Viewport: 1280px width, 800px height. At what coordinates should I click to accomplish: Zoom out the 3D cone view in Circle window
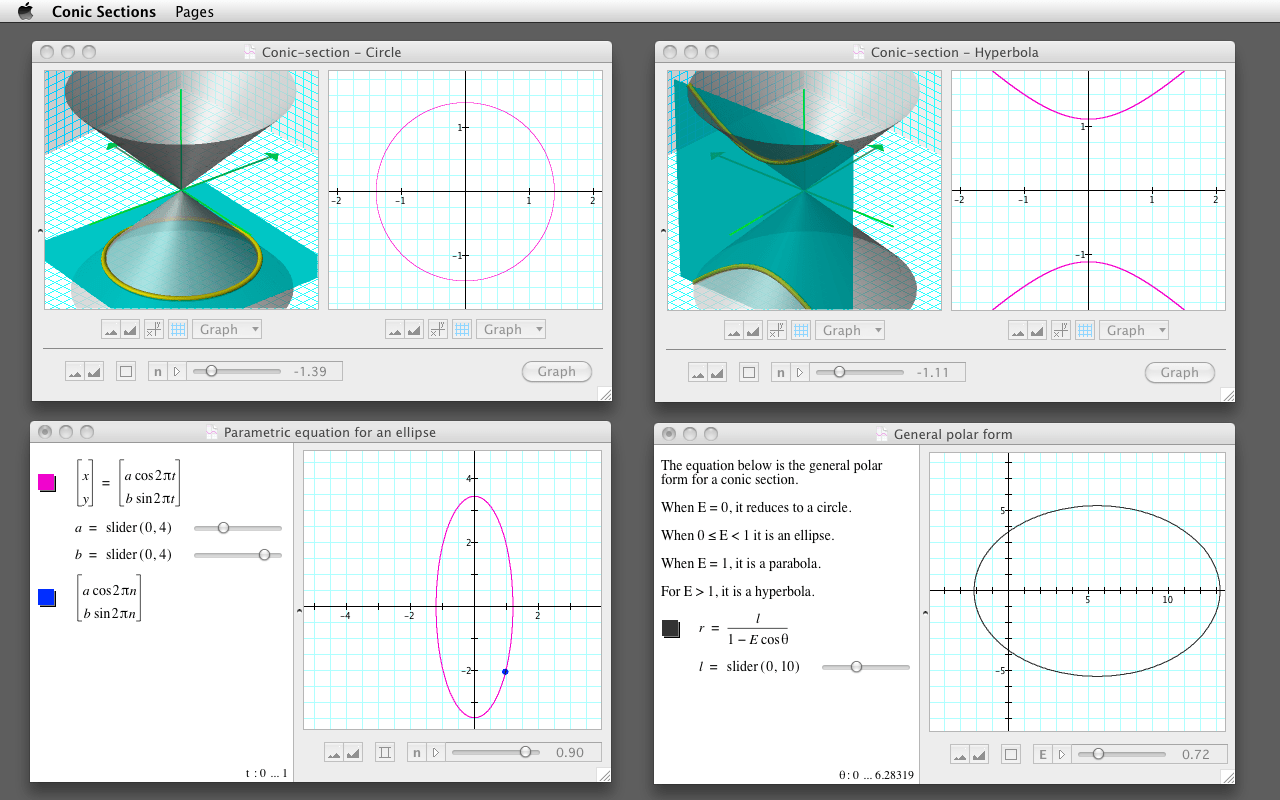[x=111, y=329]
